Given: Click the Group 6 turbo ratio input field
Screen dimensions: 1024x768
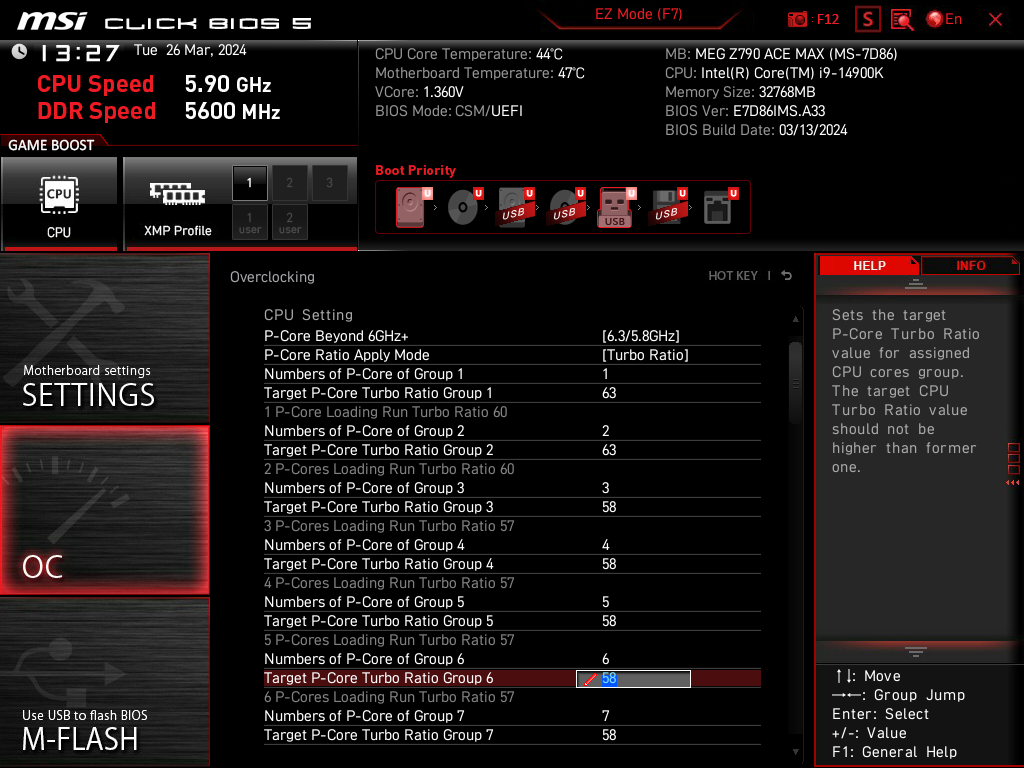Looking at the screenshot, I should click(x=633, y=679).
